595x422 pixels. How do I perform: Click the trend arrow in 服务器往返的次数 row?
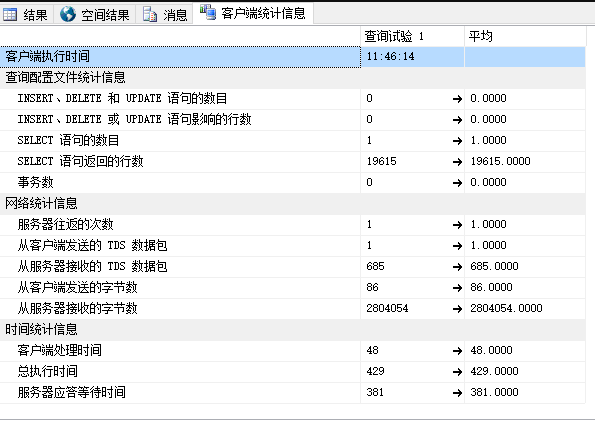click(457, 225)
